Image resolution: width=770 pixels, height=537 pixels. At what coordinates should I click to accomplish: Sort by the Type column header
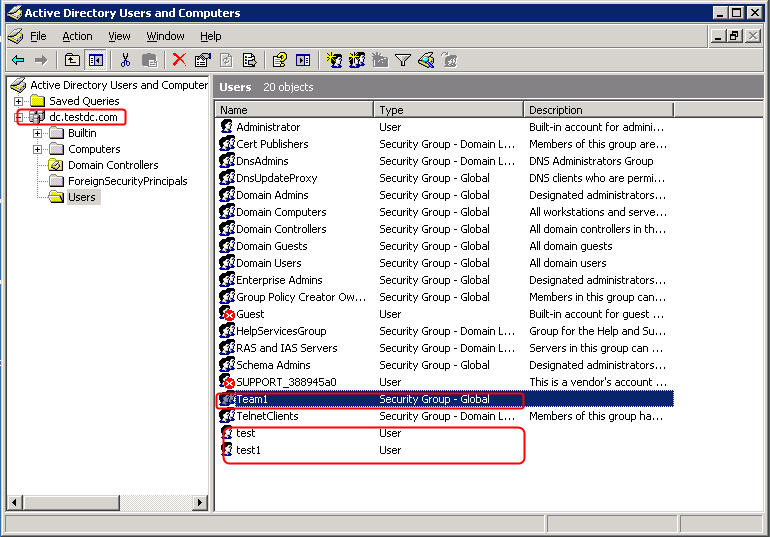pos(448,110)
